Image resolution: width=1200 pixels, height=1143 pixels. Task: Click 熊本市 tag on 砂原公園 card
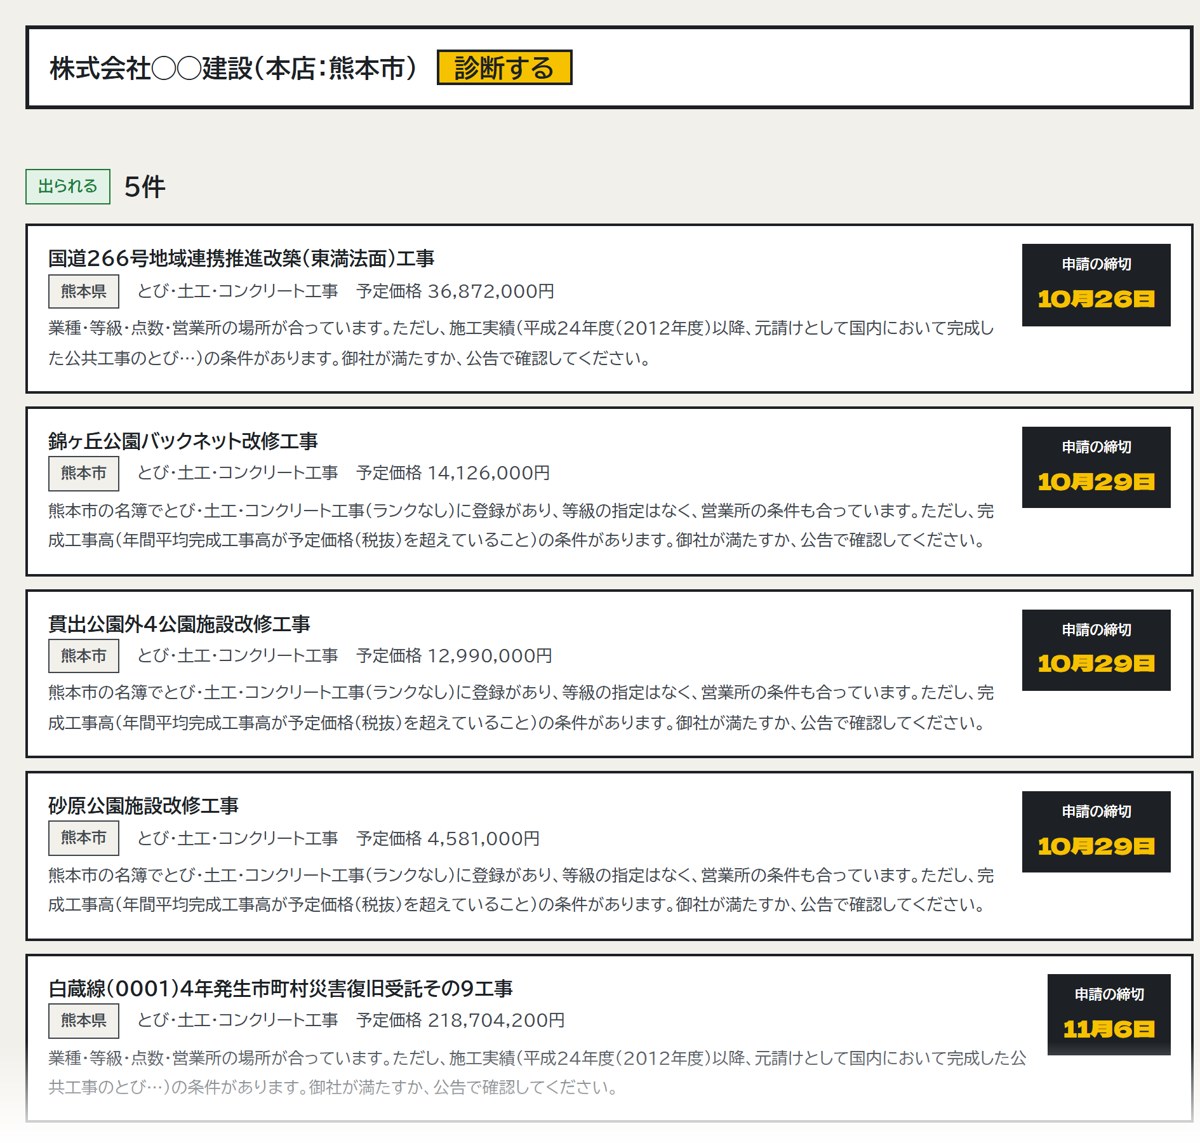[84, 838]
